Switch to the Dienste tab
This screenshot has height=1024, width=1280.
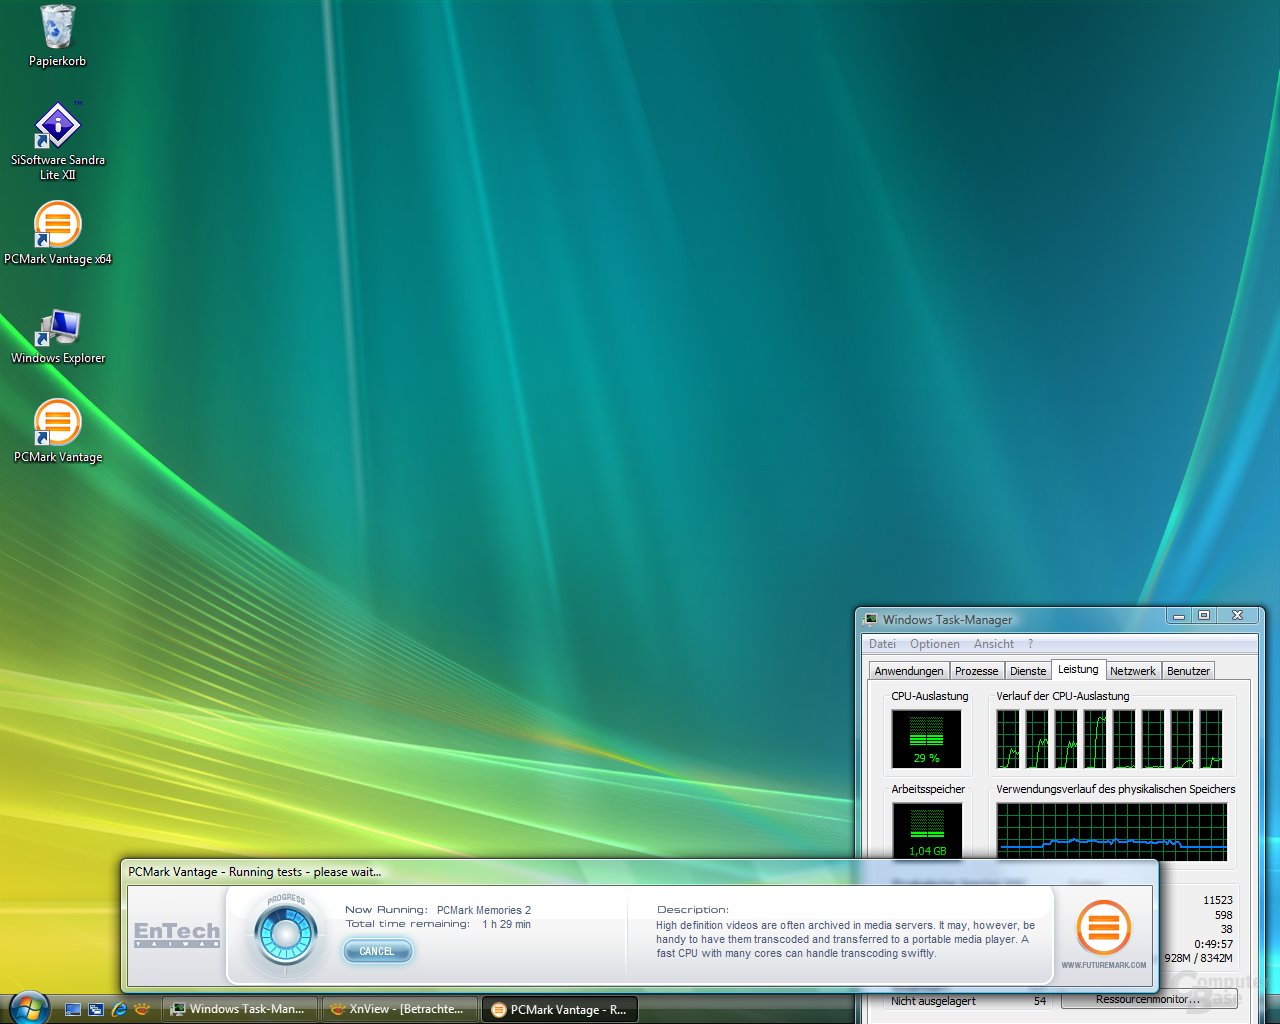coord(1028,671)
